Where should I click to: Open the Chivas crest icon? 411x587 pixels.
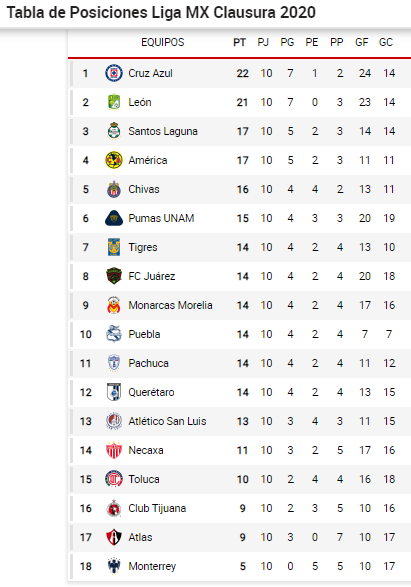[x=114, y=189]
